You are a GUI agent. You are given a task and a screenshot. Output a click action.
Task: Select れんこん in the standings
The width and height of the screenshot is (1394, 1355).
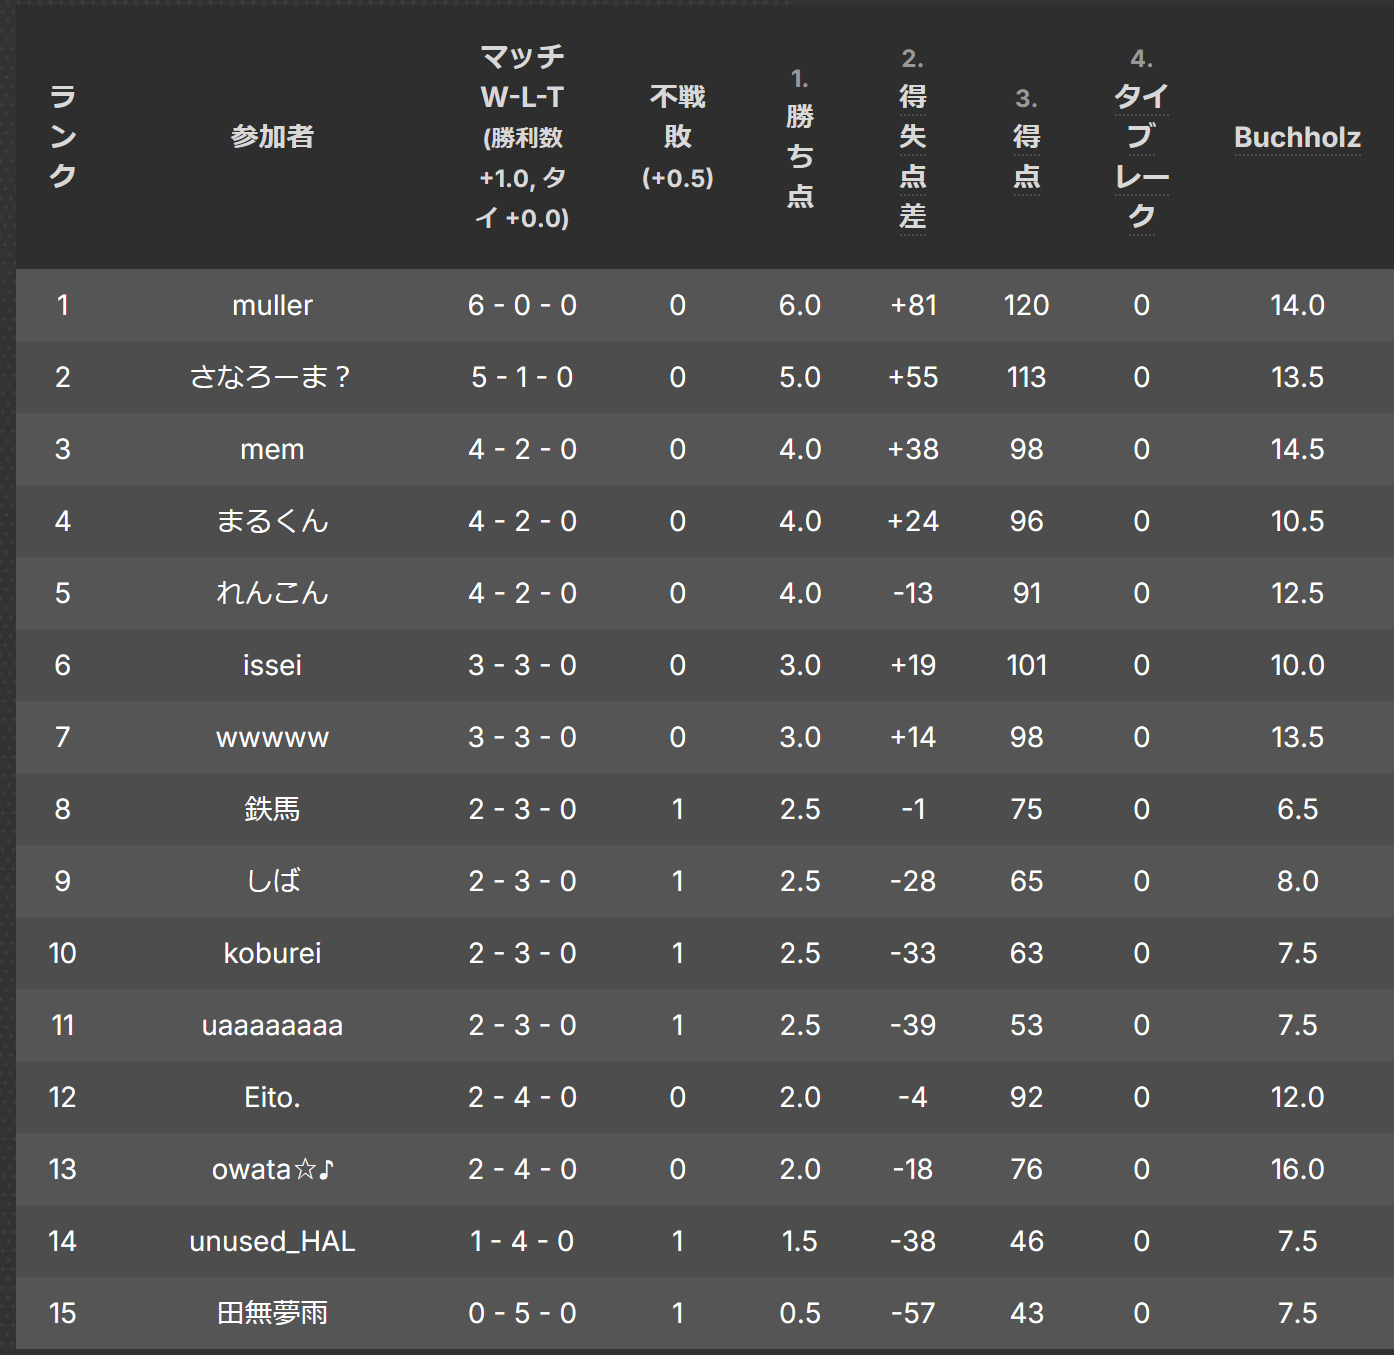[x=272, y=593]
